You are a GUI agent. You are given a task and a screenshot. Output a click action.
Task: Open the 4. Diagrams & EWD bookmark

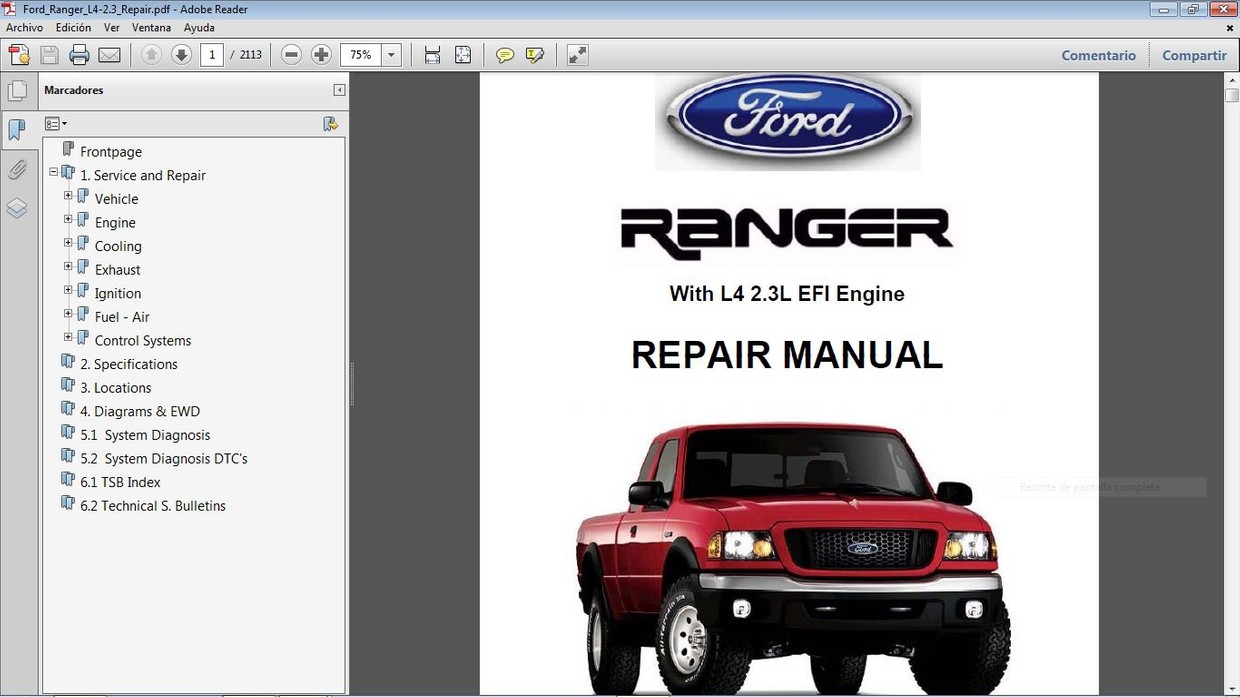(140, 411)
